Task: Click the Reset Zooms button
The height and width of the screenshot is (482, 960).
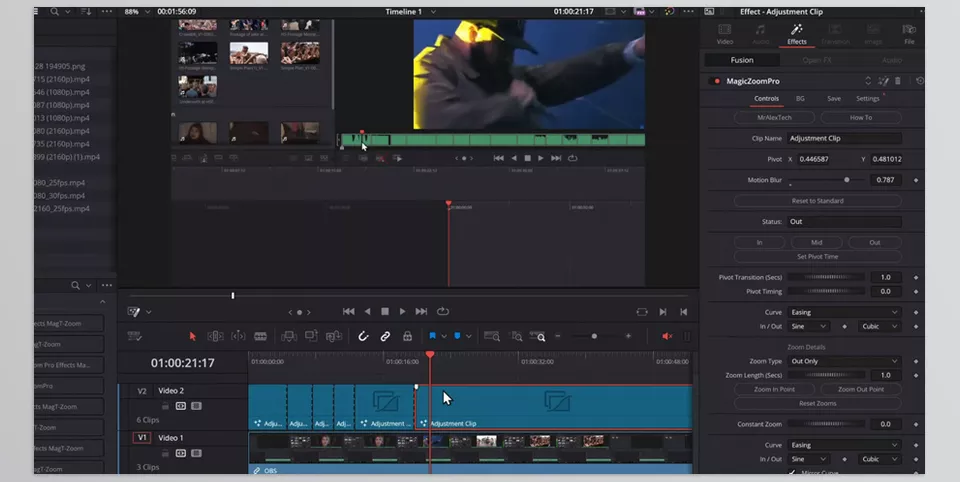Action: [817, 404]
